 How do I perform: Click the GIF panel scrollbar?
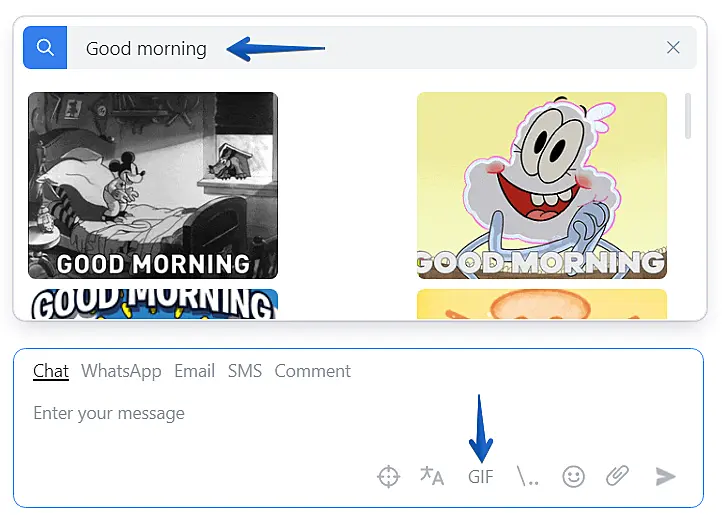coord(688,116)
